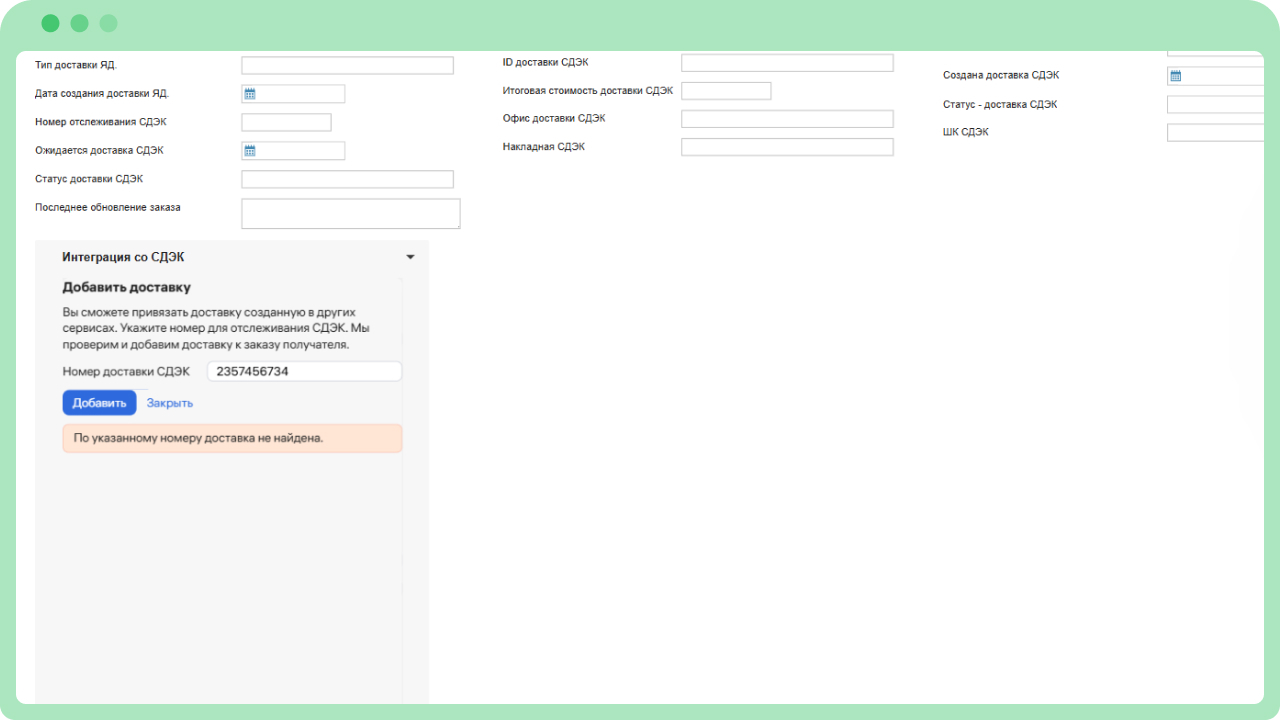The width and height of the screenshot is (1280, 720).
Task: Click the label Накладная СДЭК
Action: click(x=544, y=147)
